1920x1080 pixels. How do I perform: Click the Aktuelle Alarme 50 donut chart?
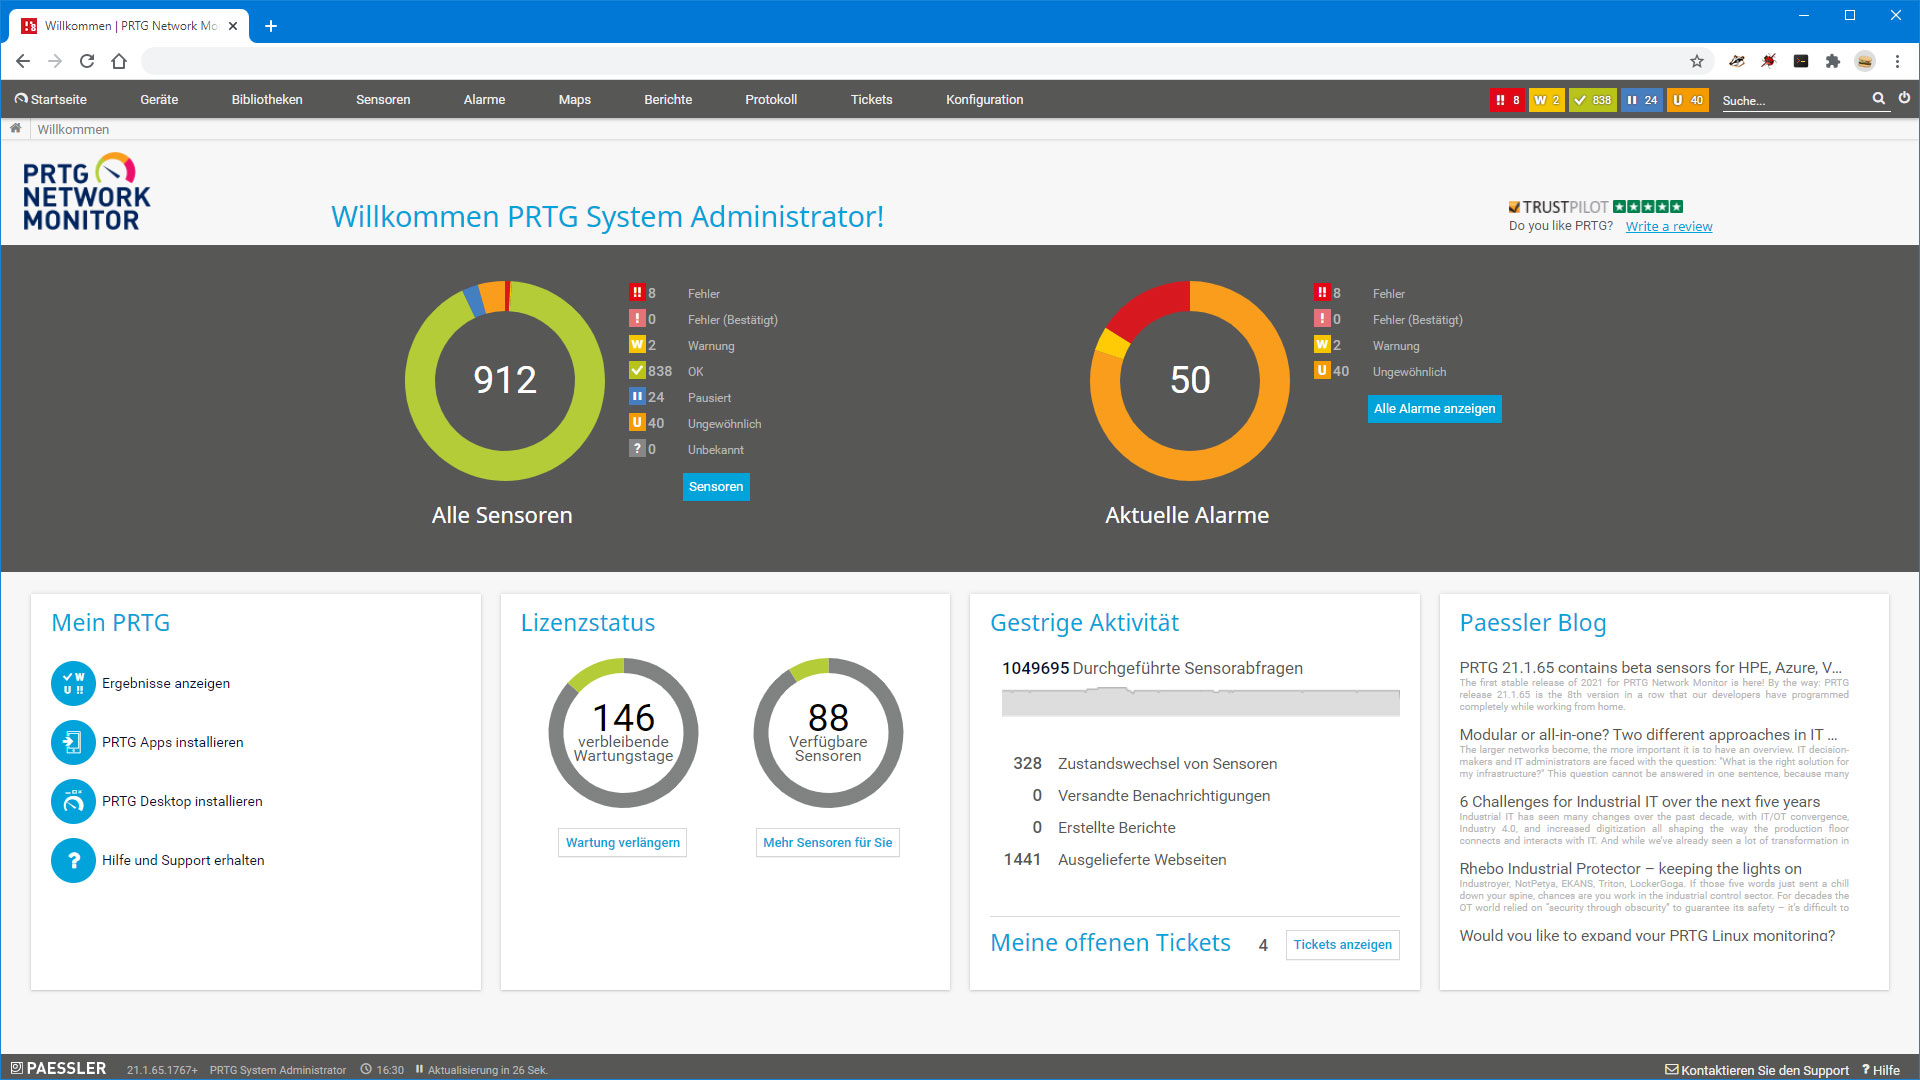pyautogui.click(x=1190, y=380)
